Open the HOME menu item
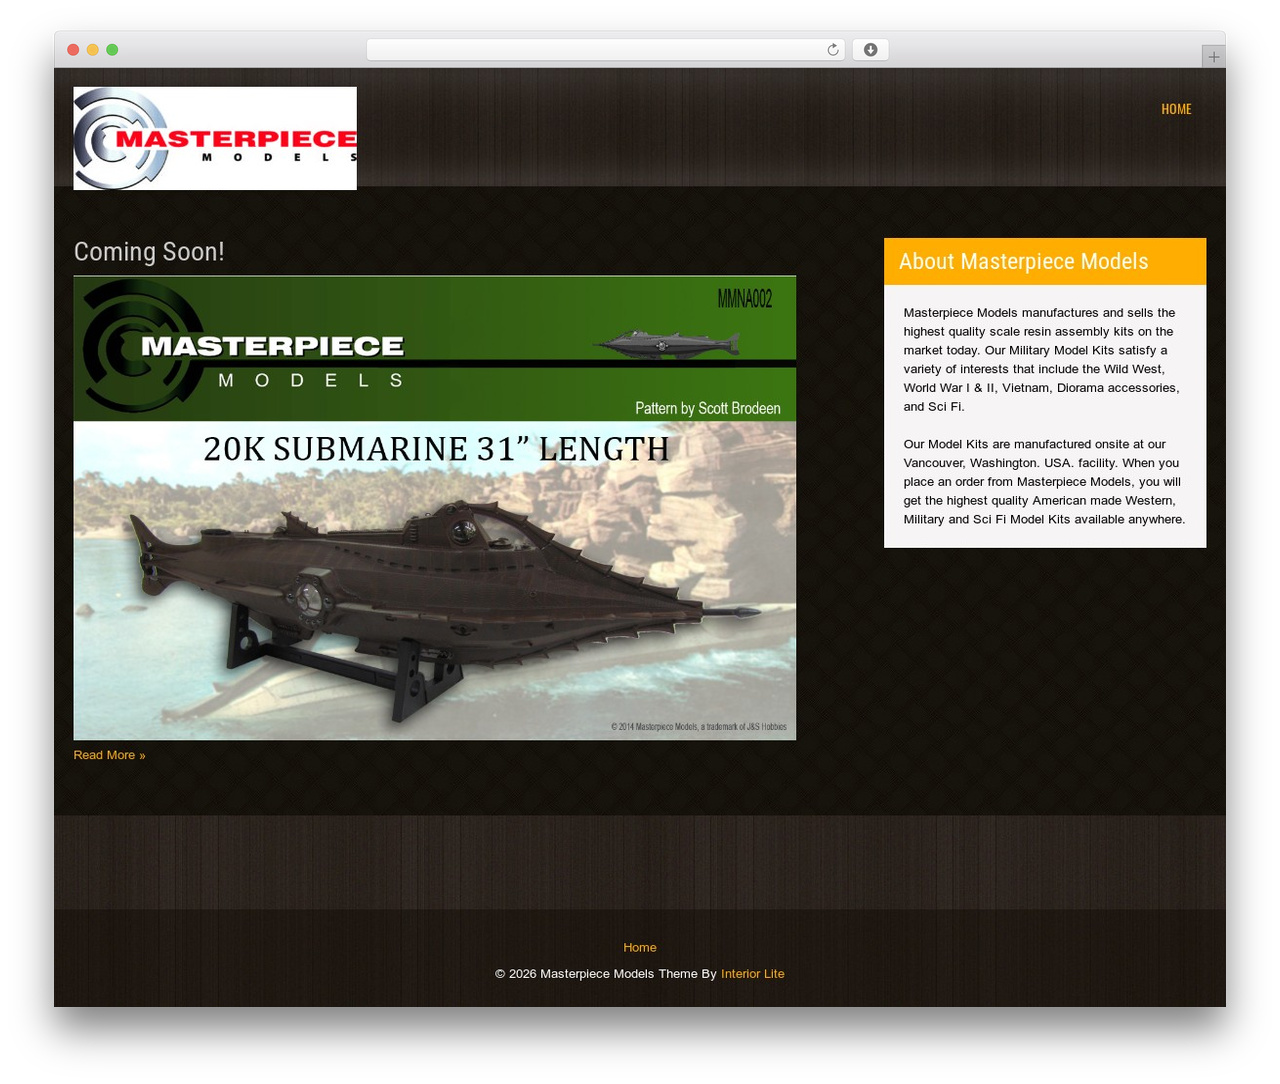1280x1084 pixels. (1176, 109)
